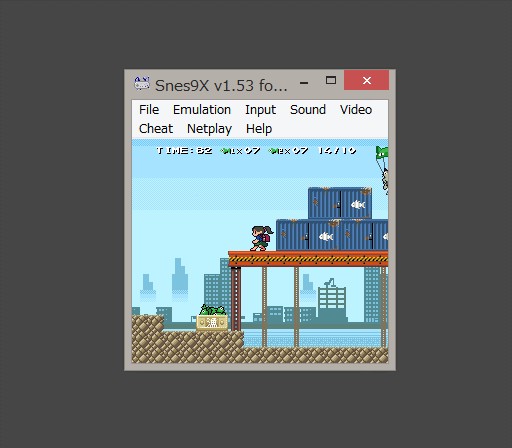Click the parachuting enemy at the screen edge
The width and height of the screenshot is (512, 448).
[x=383, y=170]
